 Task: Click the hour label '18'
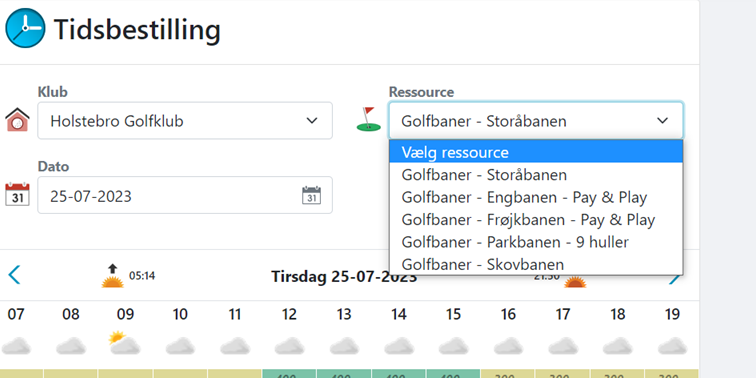click(618, 315)
